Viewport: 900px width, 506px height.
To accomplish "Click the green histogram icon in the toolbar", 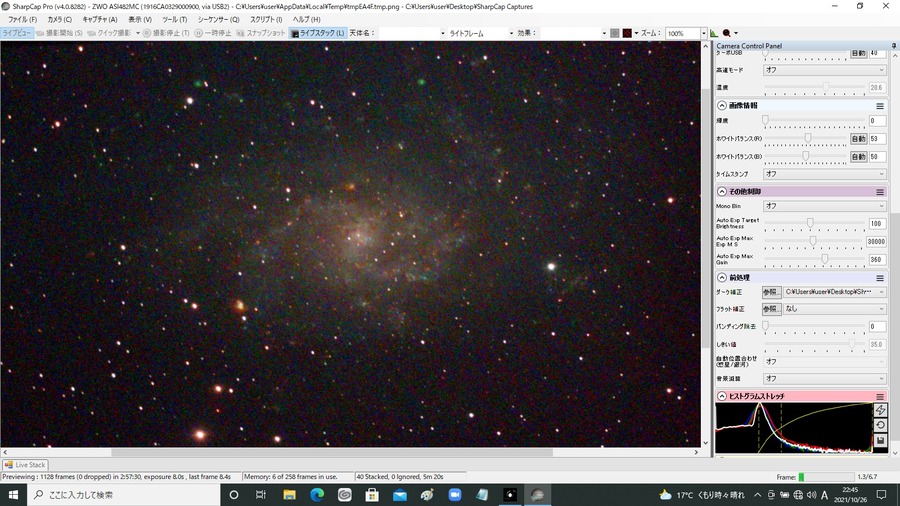I will coord(714,33).
